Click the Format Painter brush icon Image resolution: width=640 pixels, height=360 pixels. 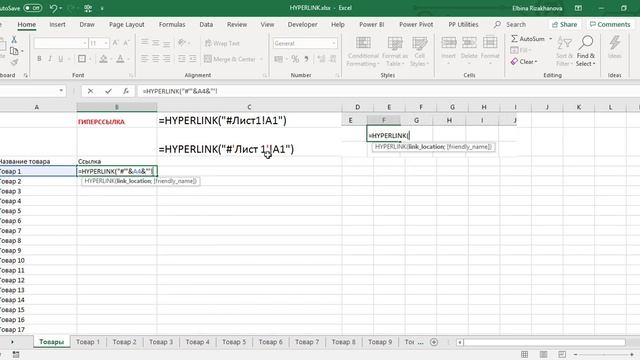pyautogui.click(x=14, y=62)
